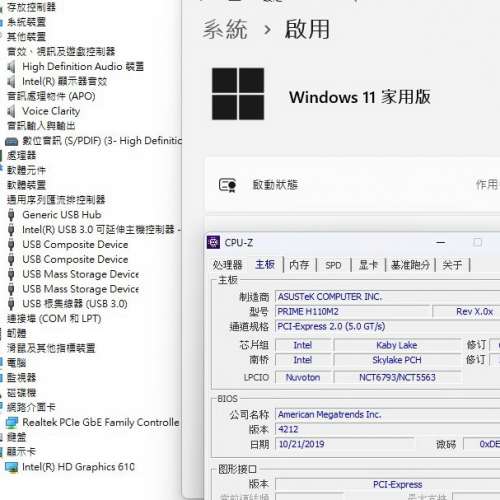Open the 内存 tab in CPU-Z
Viewport: 500px width, 500px height.
coord(299,265)
